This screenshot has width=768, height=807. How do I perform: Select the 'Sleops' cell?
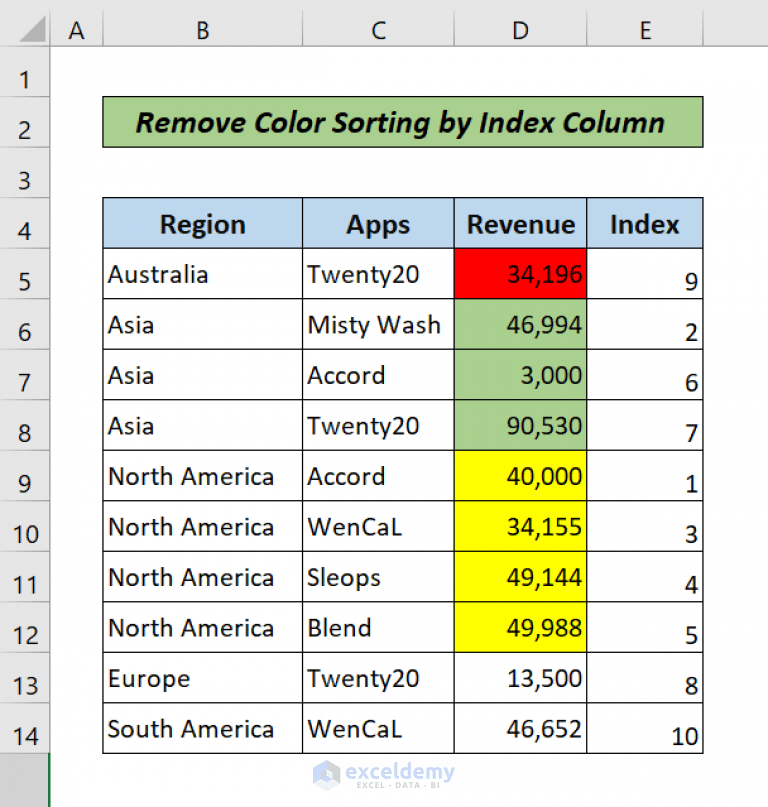pos(378,577)
